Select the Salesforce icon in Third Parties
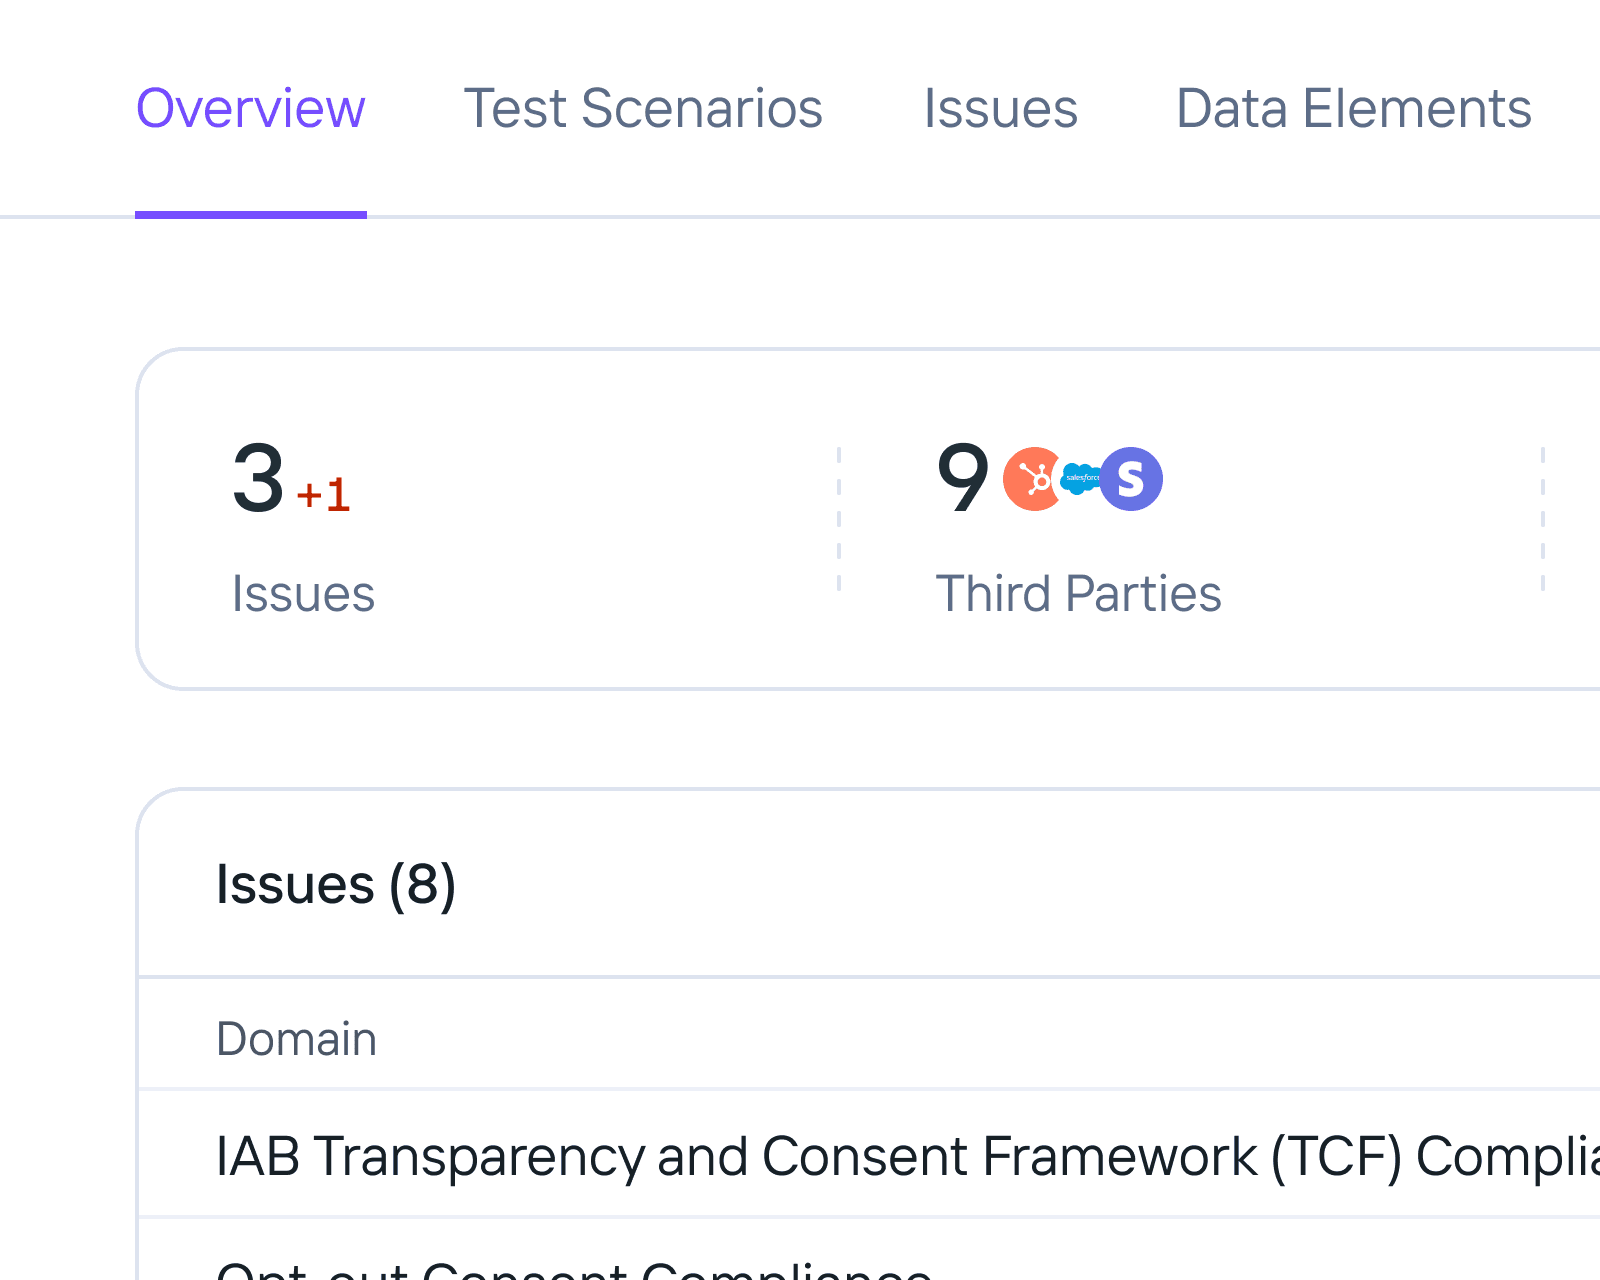The width and height of the screenshot is (1600, 1280). pos(1080,479)
